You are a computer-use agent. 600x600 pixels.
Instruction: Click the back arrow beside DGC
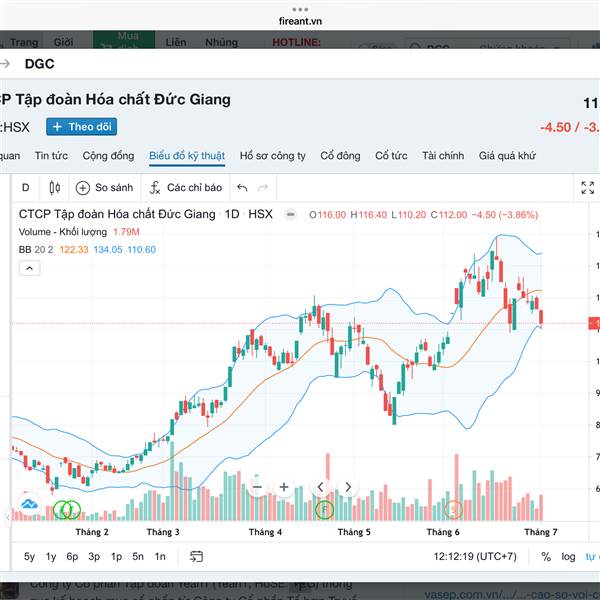[x=5, y=64]
